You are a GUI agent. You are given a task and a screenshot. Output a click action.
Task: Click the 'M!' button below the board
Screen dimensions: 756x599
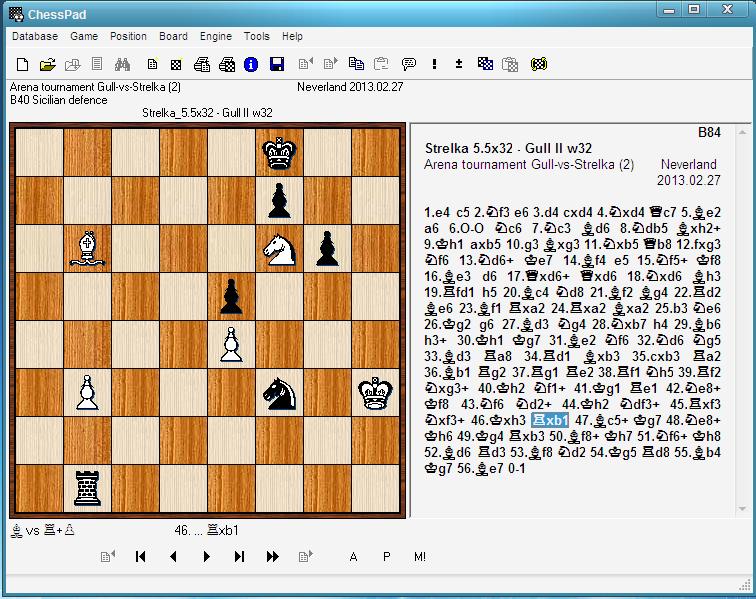[x=419, y=557]
